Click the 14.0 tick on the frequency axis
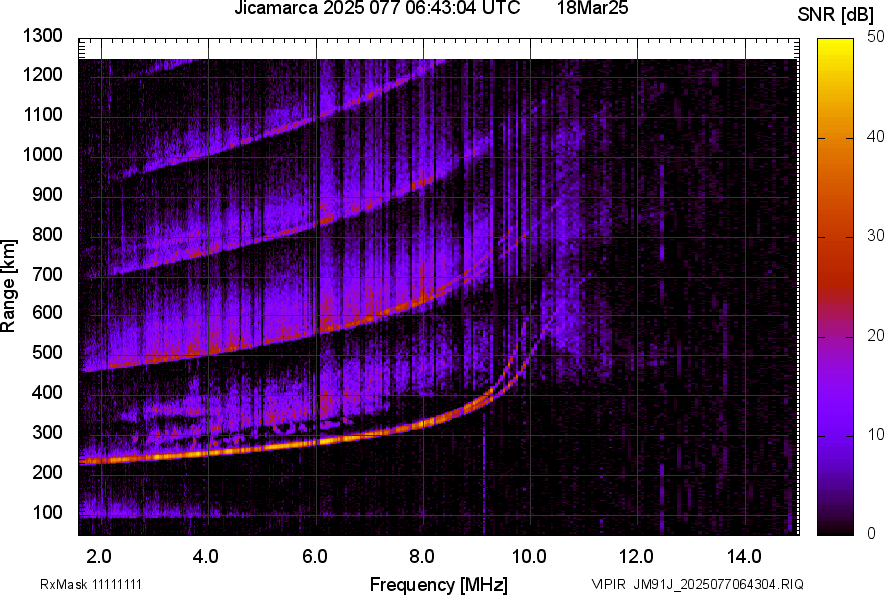884x595 pixels. [744, 554]
